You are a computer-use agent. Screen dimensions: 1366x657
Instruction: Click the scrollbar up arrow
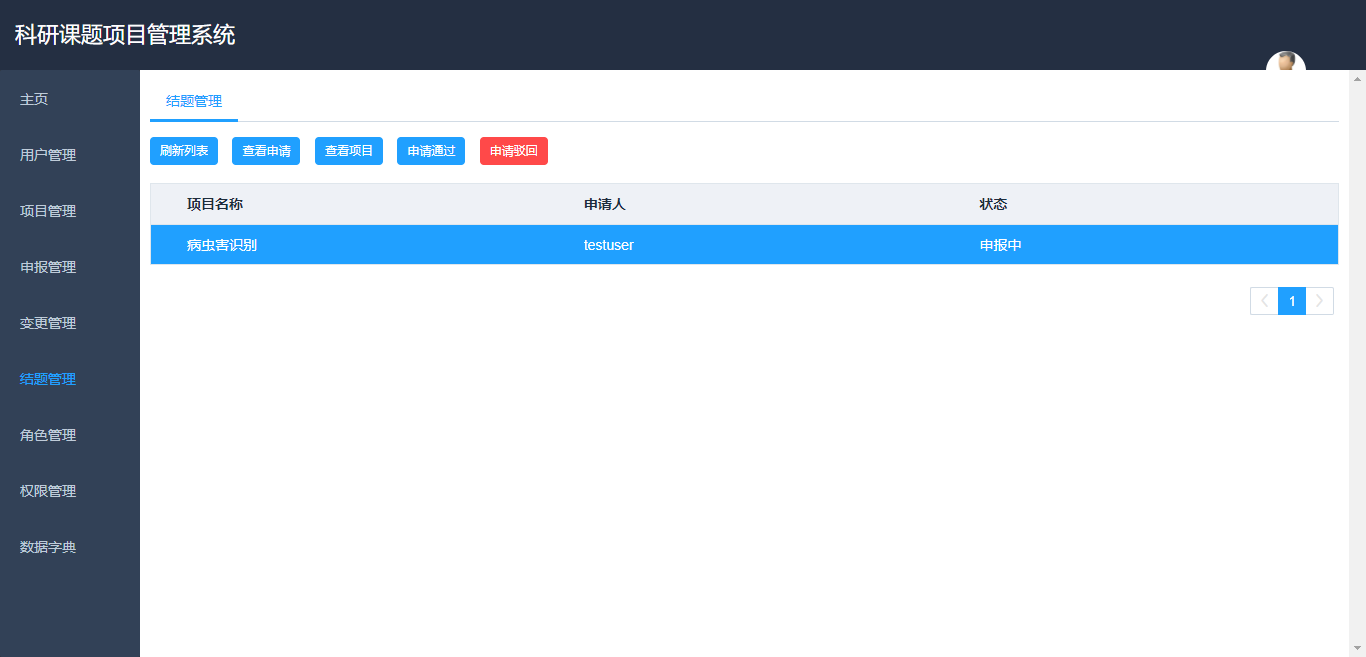point(1358,78)
